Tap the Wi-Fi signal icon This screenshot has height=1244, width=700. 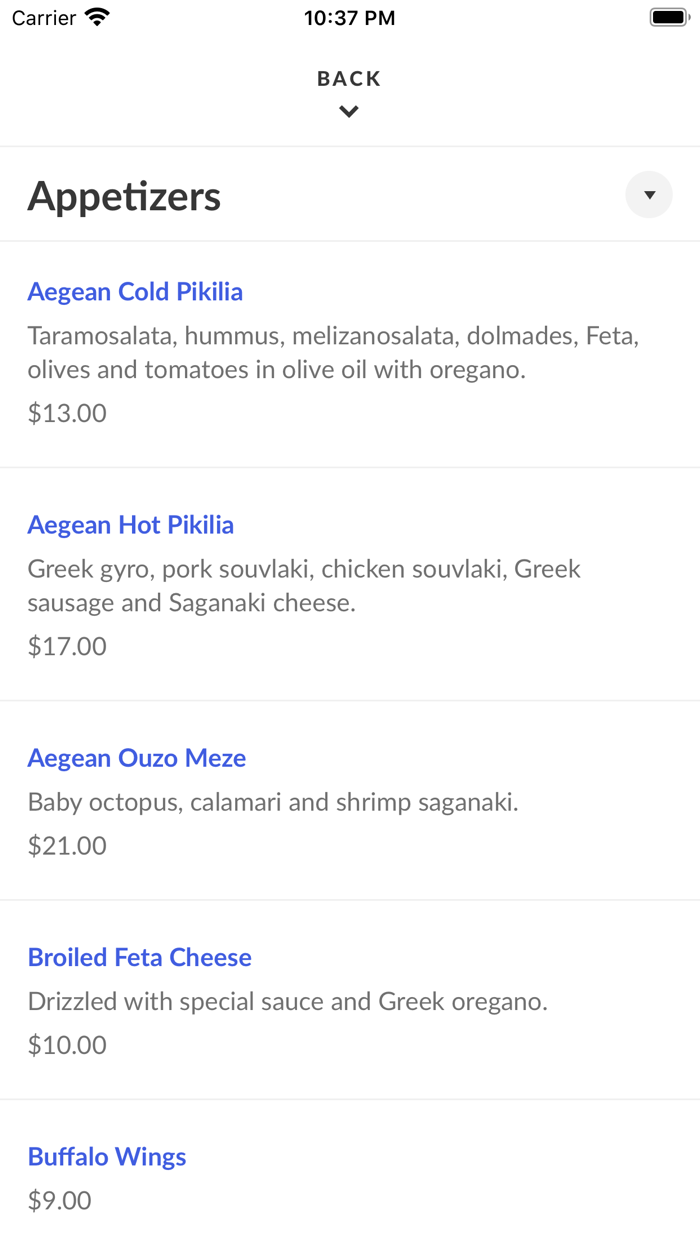point(96,17)
